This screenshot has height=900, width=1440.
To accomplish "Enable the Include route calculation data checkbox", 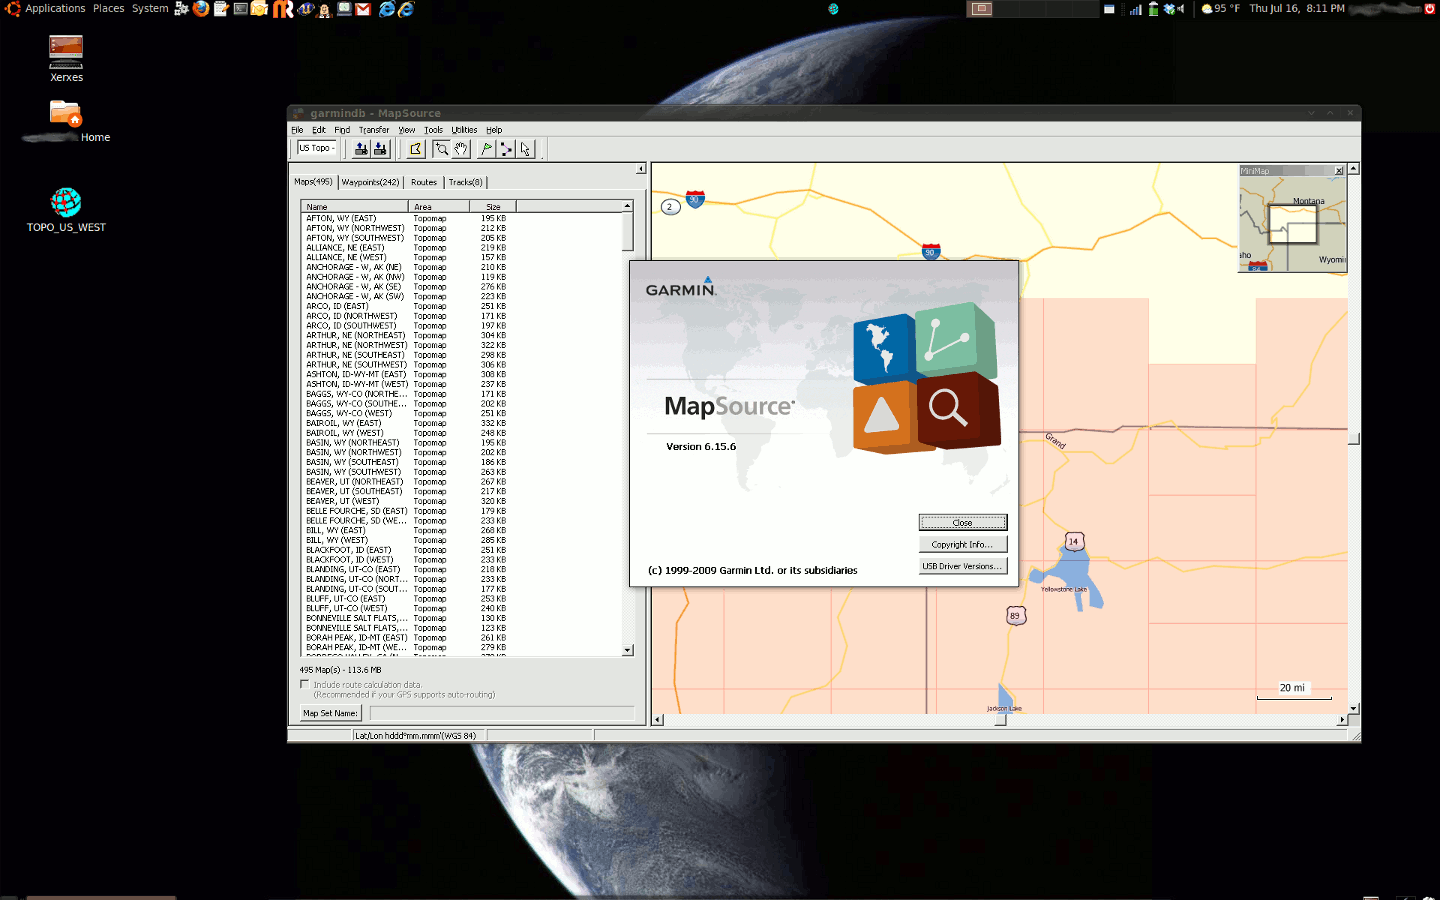I will 304,683.
